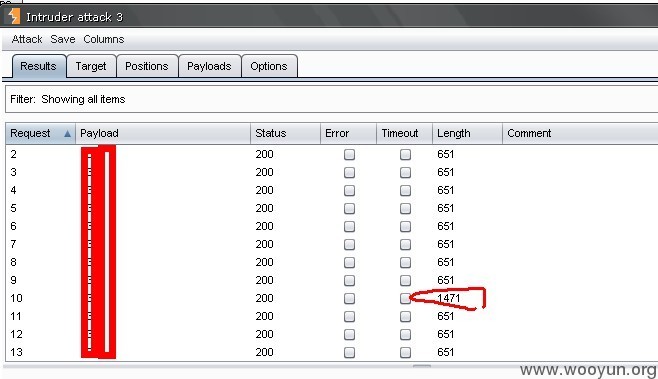Screen dimensions: 658x379
Task: Switch to the Payloads tab
Action: pyautogui.click(x=209, y=66)
